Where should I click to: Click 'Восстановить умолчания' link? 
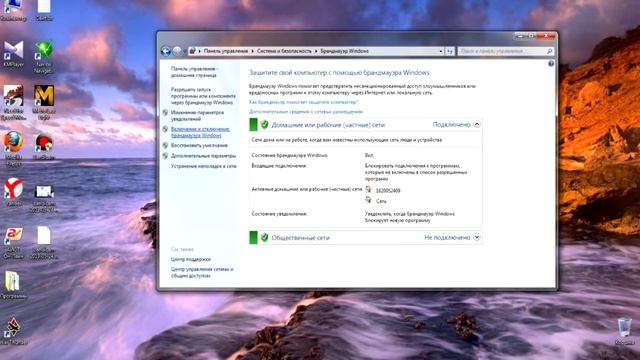199,145
